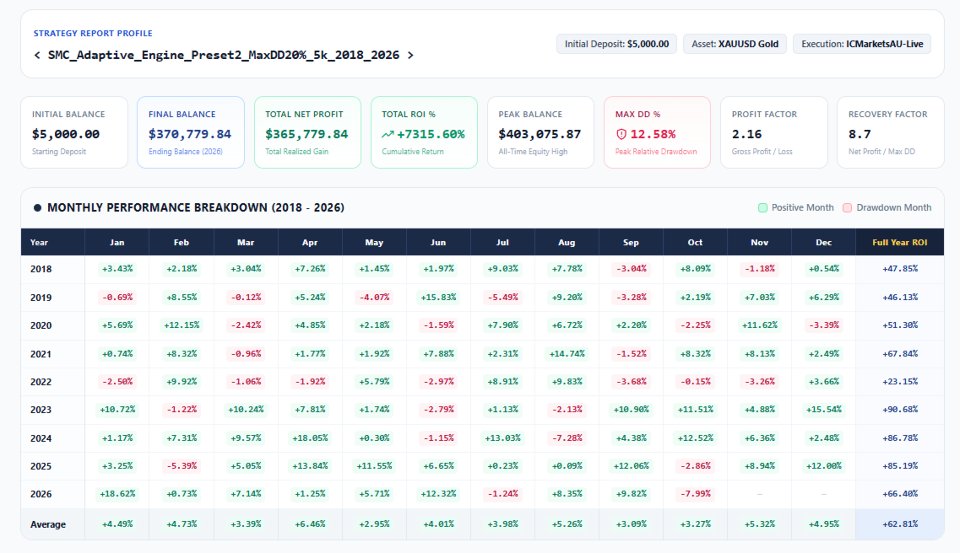Click the STRATEGY REPORT PROFILE label

point(92,33)
